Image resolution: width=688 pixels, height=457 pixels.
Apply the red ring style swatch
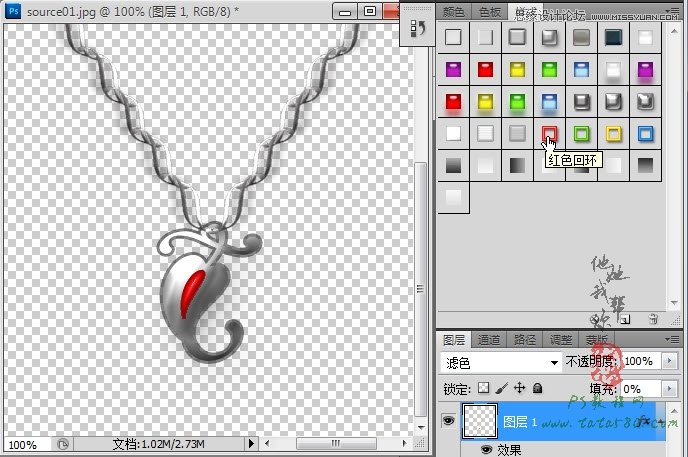click(549, 133)
